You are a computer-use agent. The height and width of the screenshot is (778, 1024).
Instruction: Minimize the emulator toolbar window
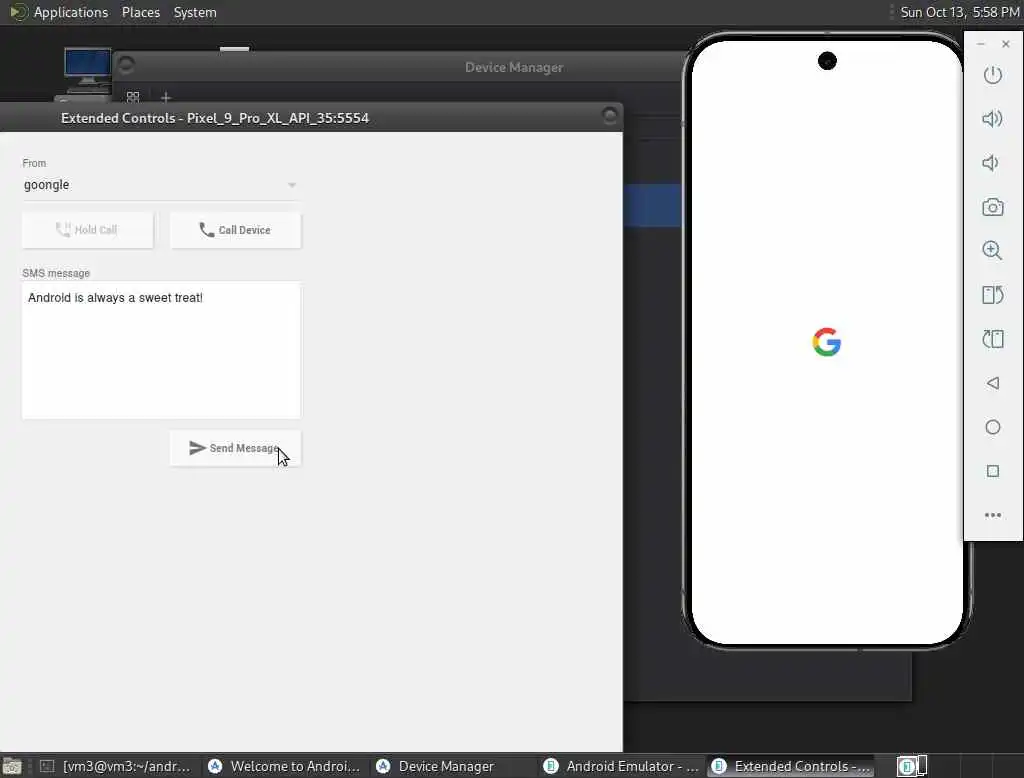pos(980,44)
